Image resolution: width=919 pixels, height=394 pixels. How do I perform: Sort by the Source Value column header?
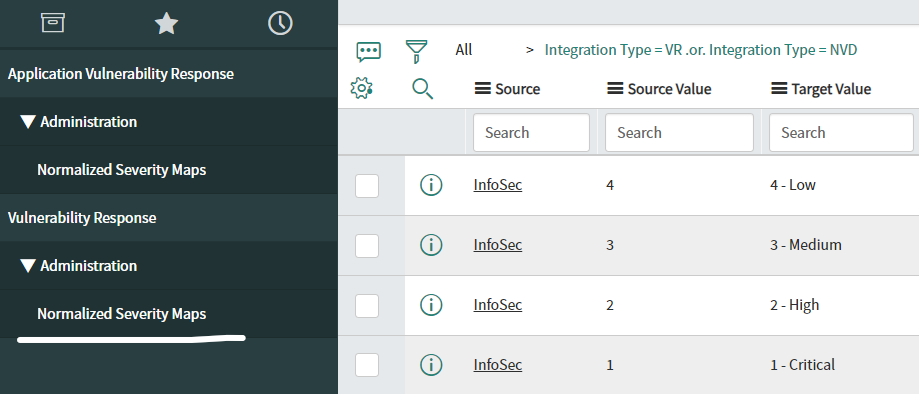point(669,89)
